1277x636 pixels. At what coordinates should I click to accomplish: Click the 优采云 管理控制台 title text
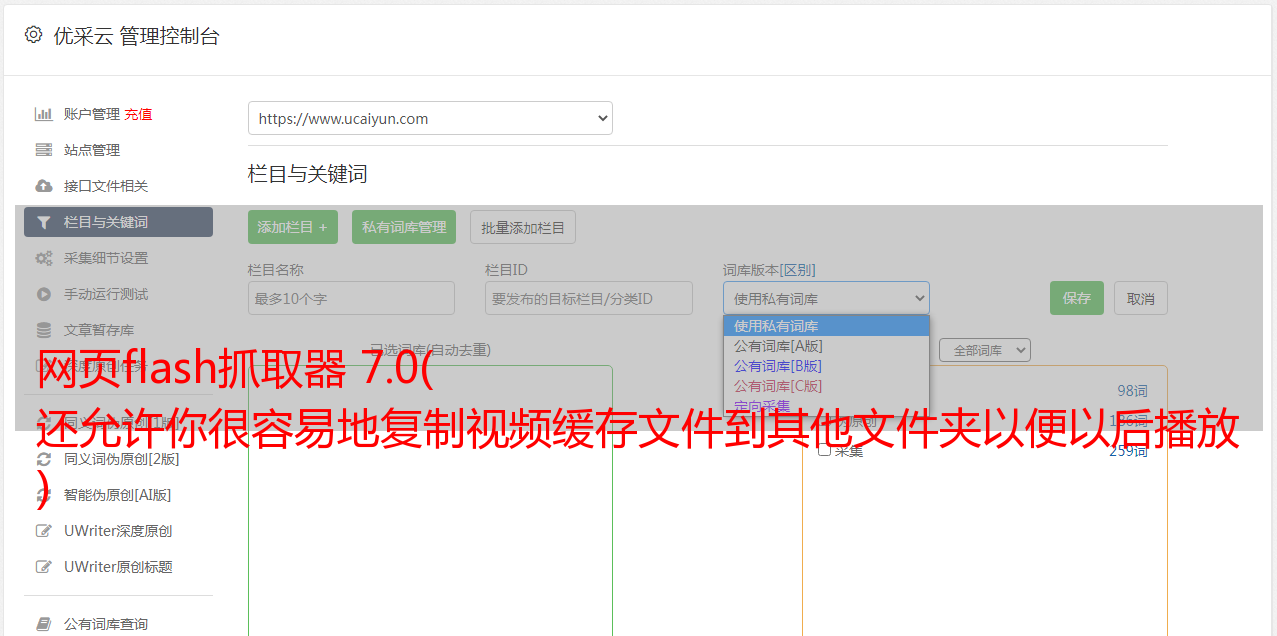pos(136,36)
